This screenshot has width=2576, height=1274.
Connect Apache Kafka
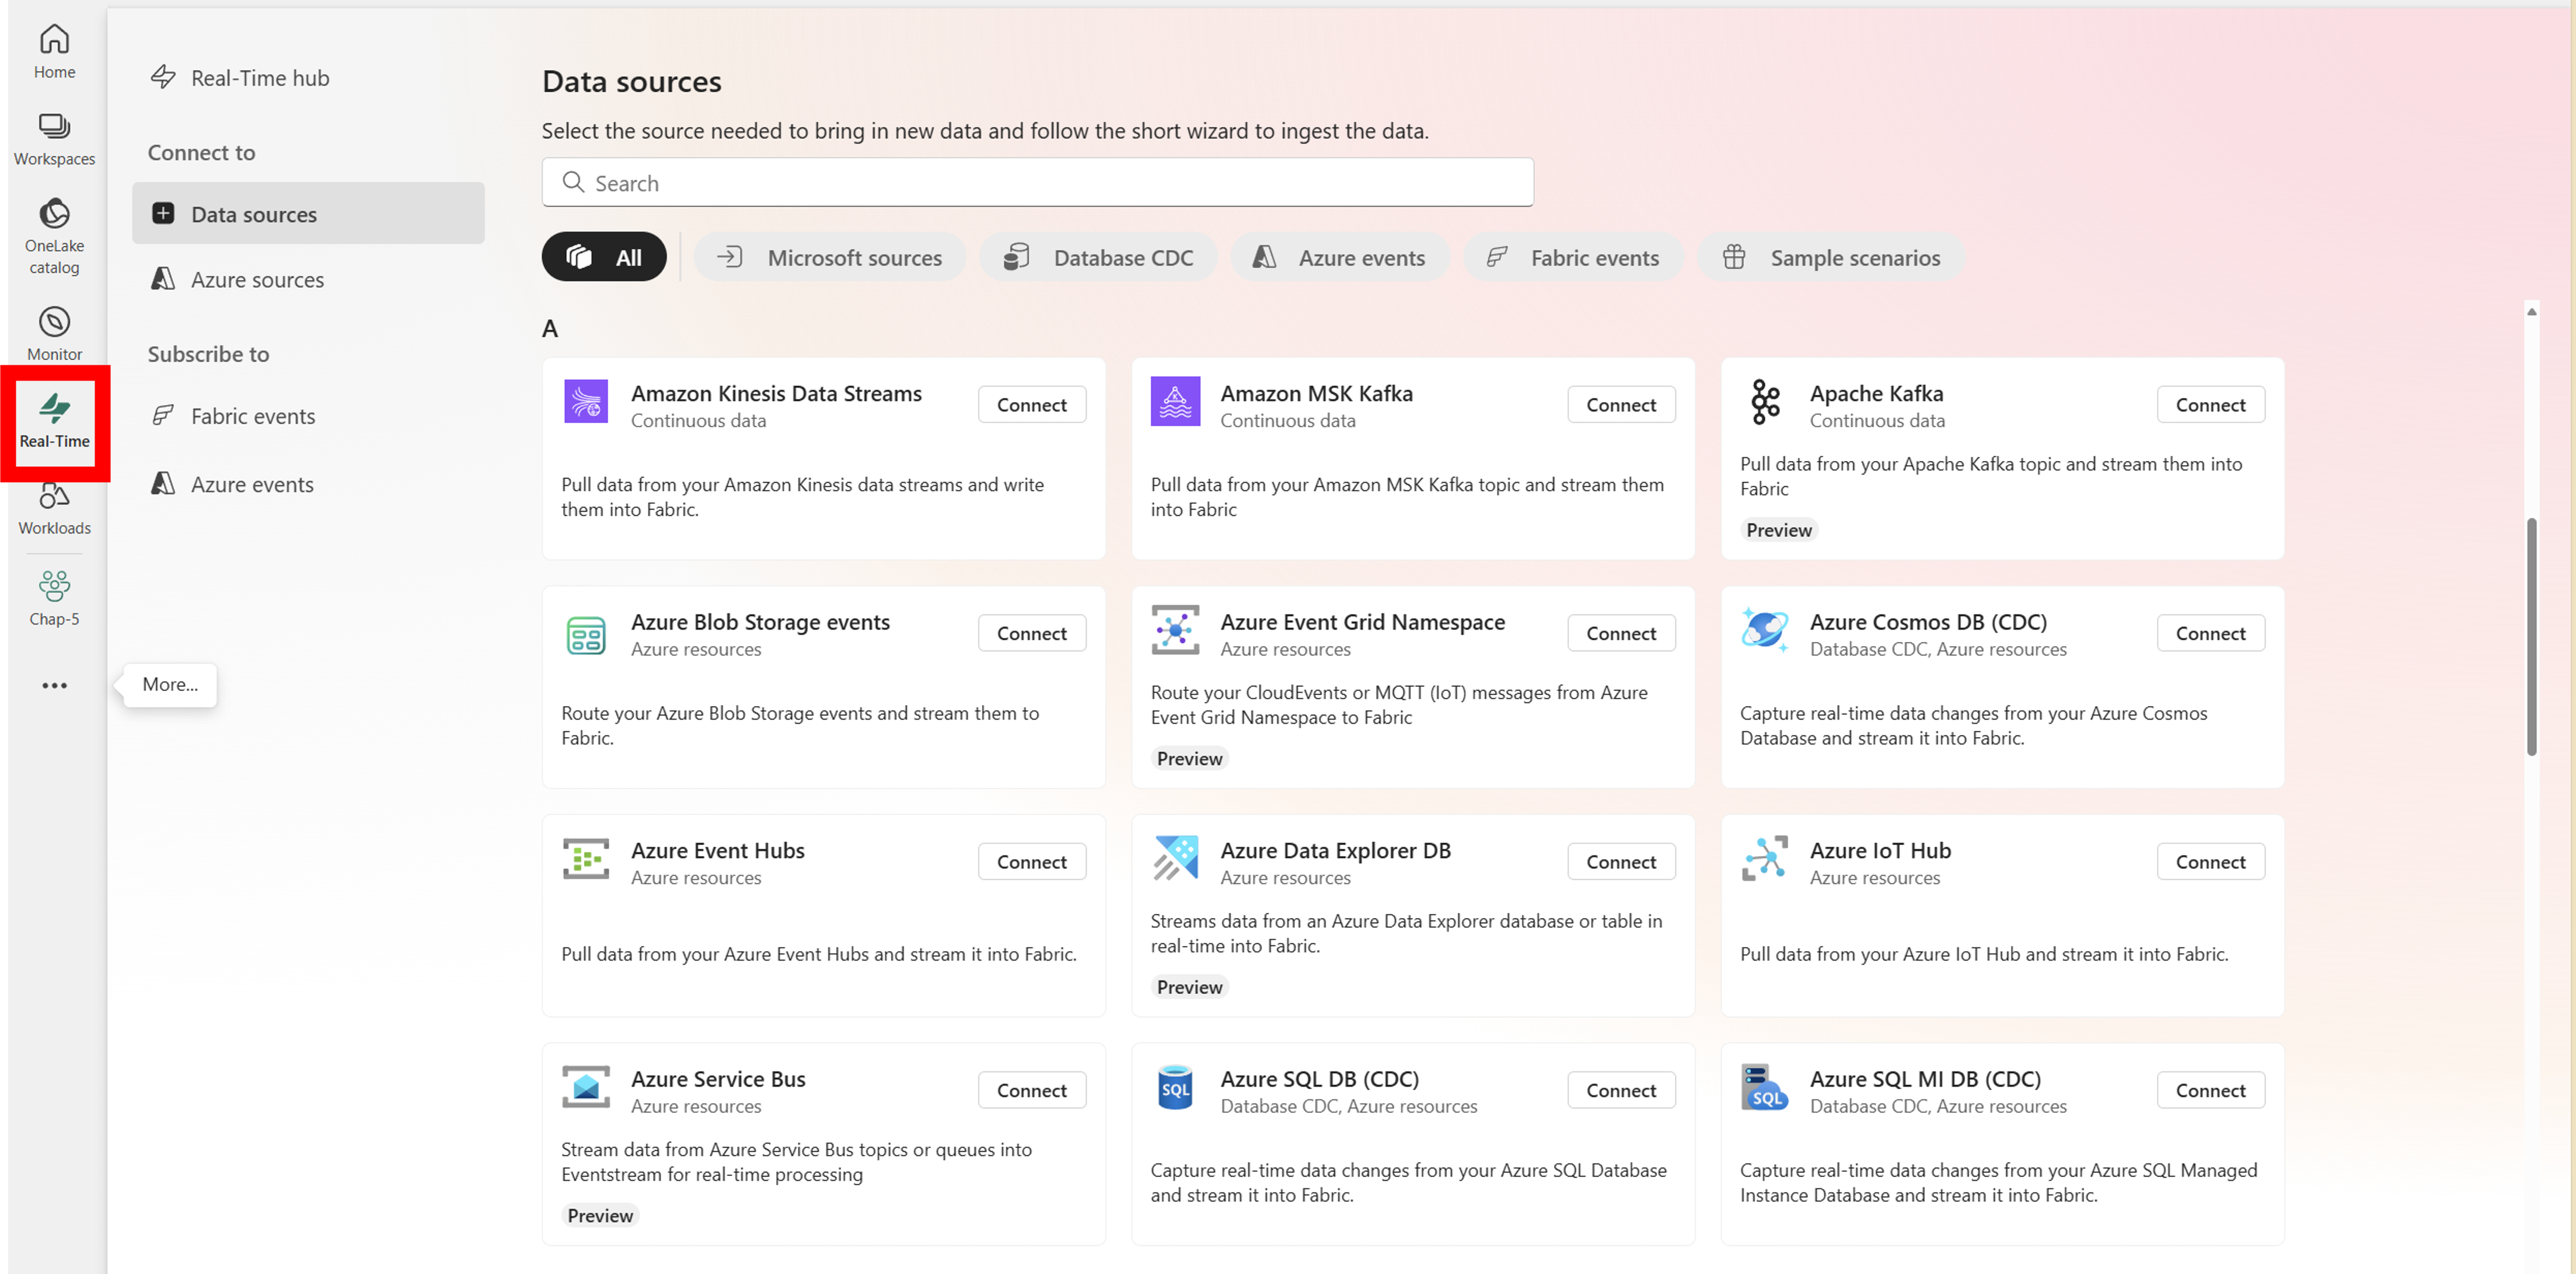2210,404
